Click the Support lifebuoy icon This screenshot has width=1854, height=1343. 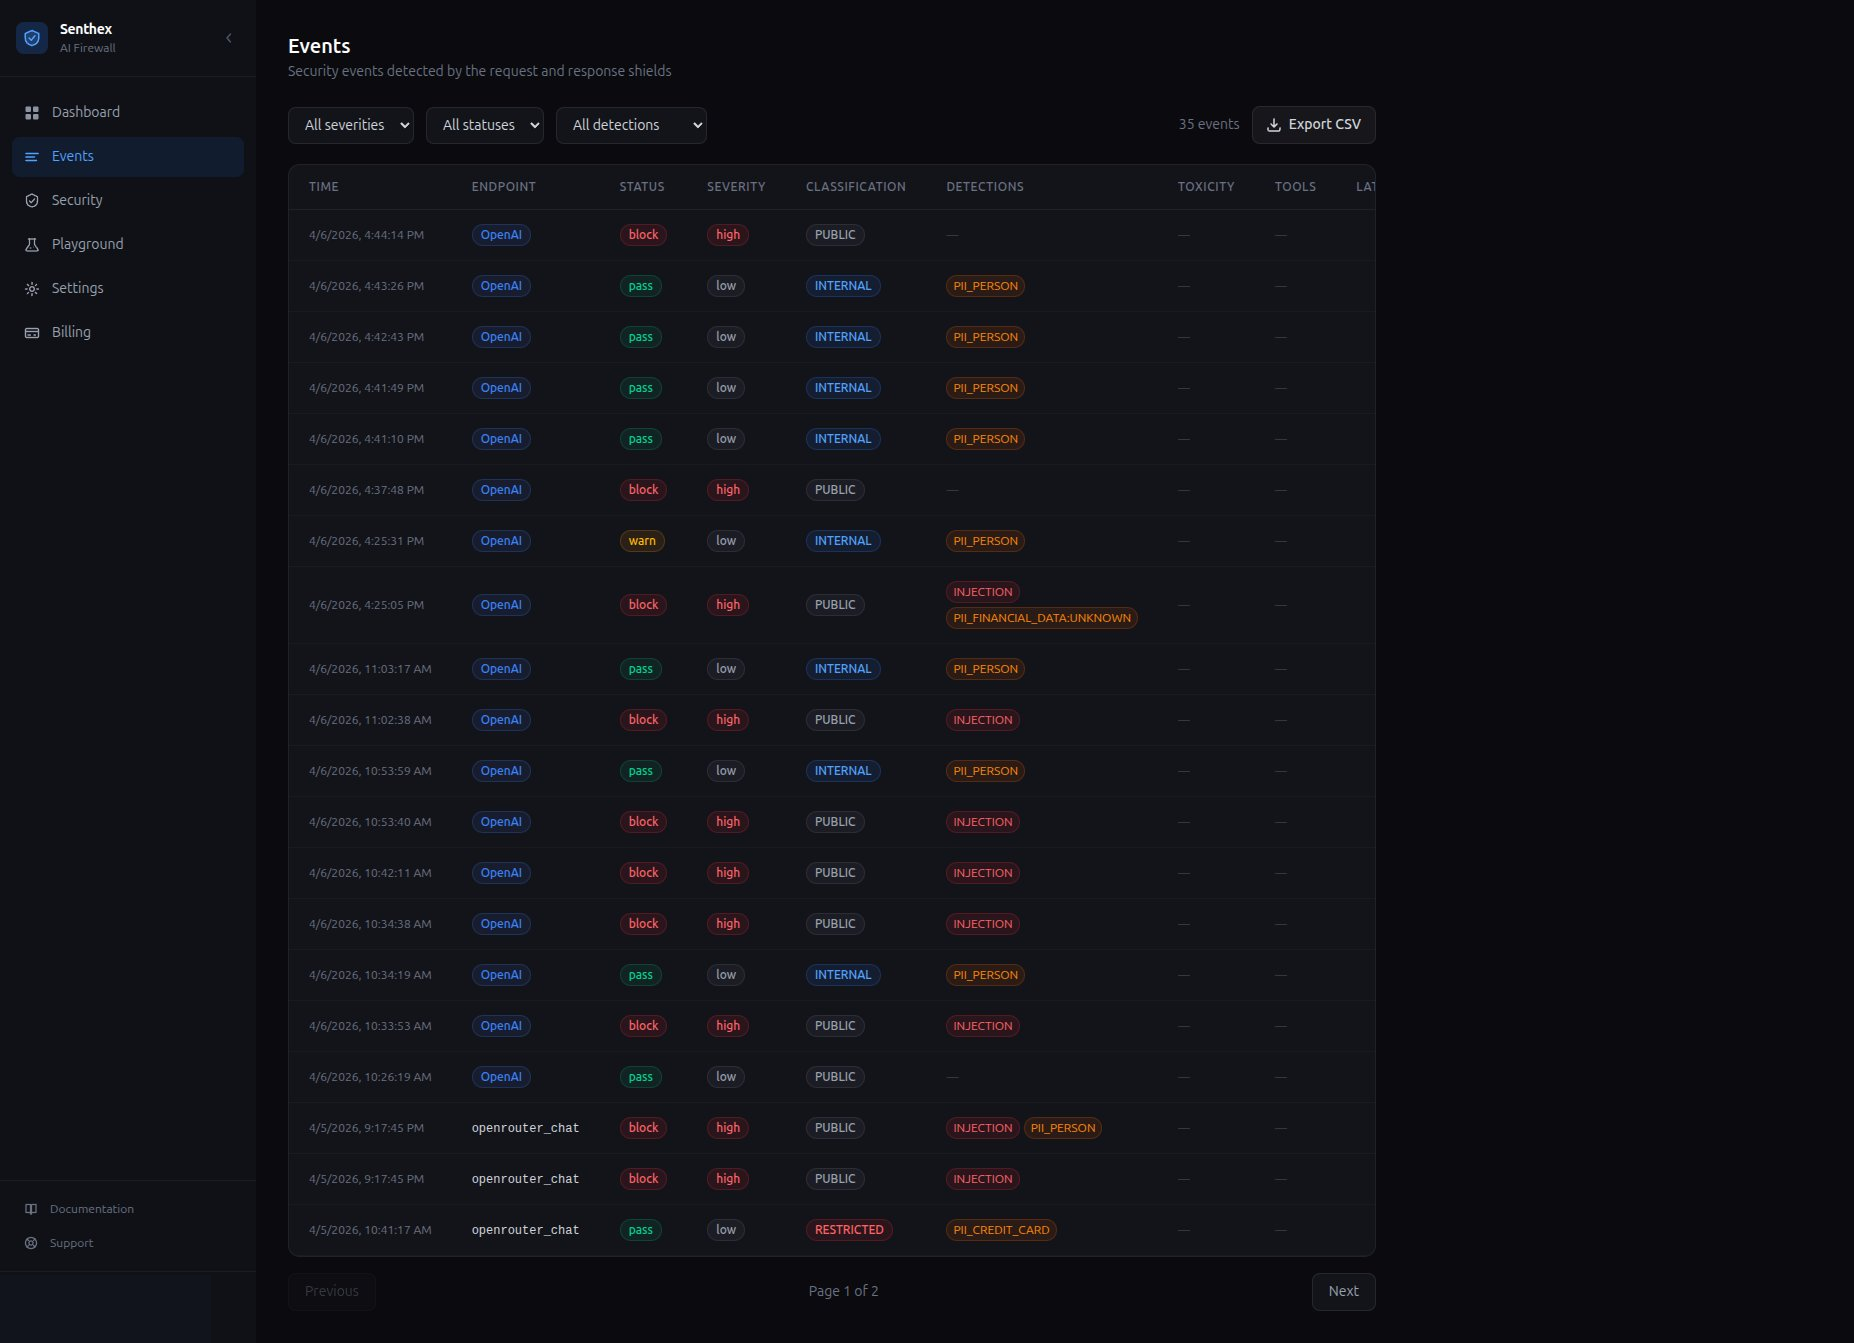(x=31, y=1243)
